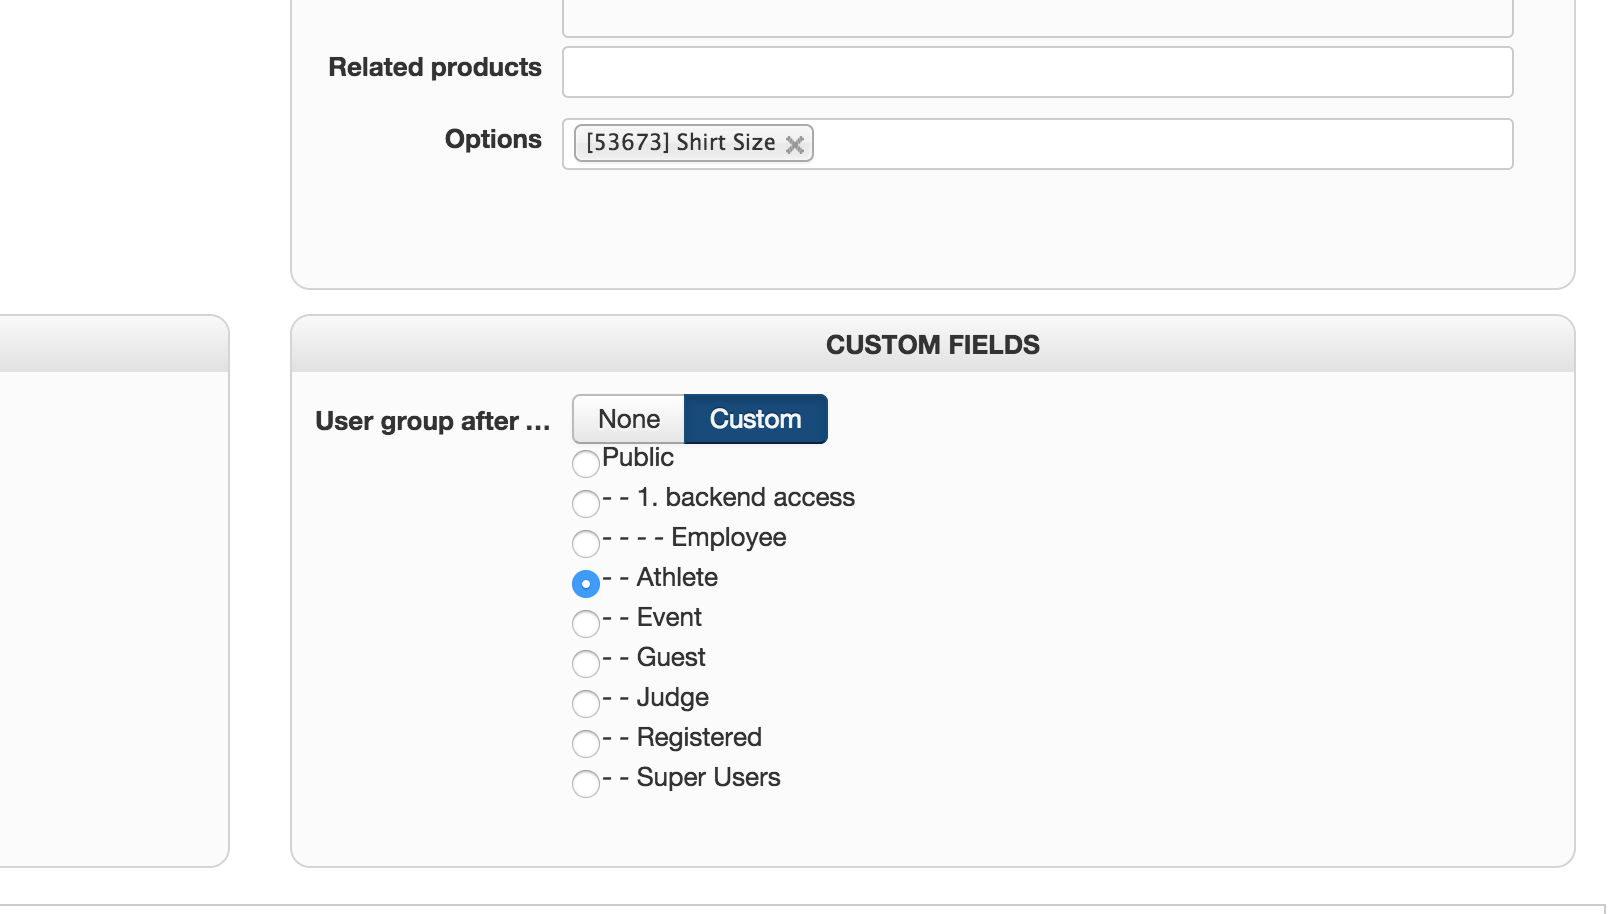Click empty area of Options field

pos(1160,144)
